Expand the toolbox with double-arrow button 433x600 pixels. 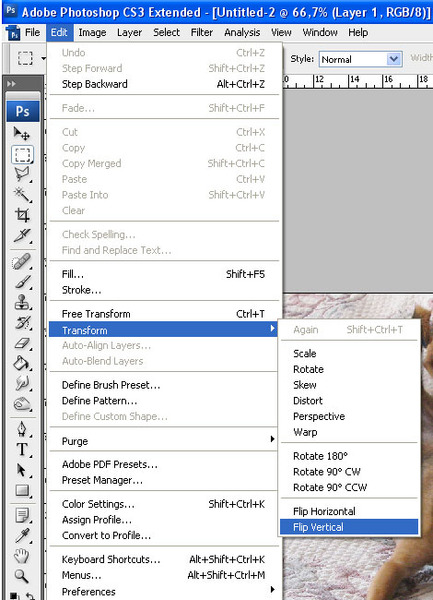(11, 83)
